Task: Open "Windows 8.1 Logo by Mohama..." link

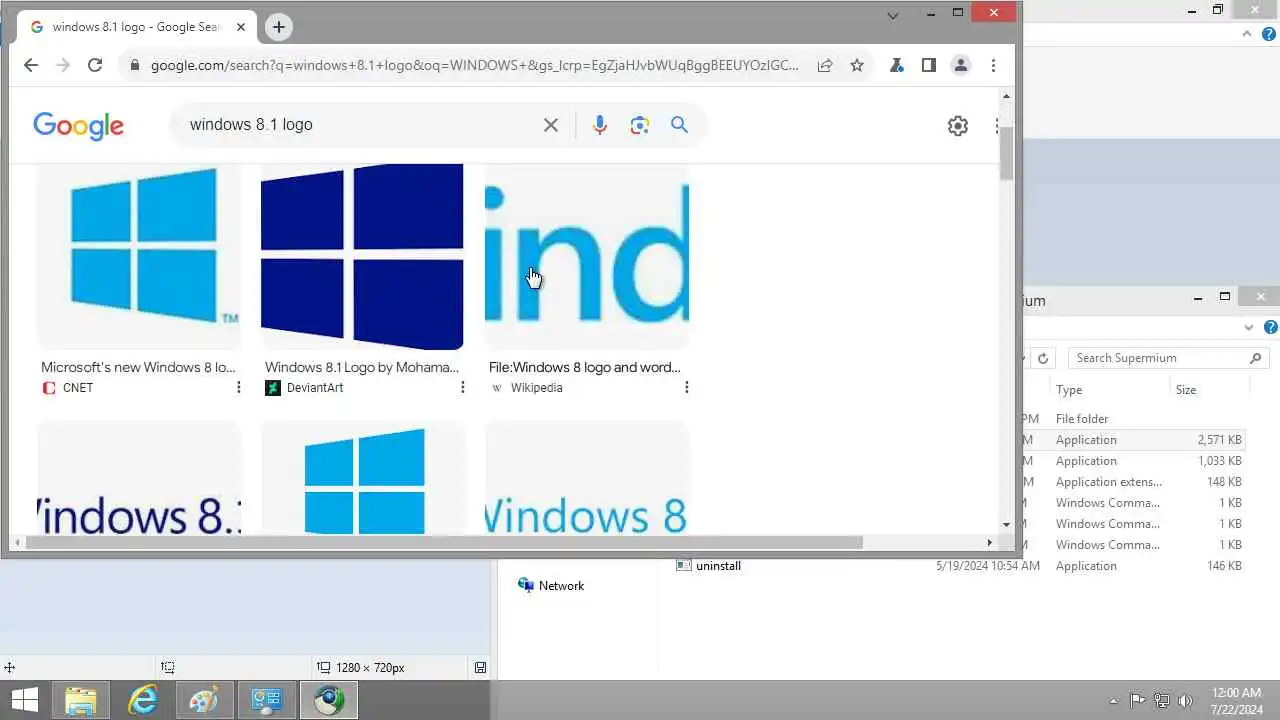Action: point(362,367)
